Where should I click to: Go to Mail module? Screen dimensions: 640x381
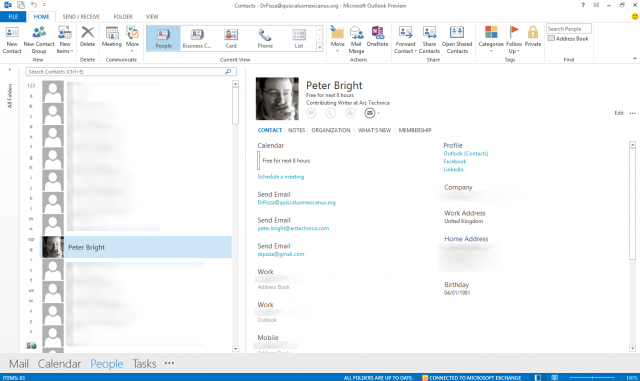coord(19,363)
